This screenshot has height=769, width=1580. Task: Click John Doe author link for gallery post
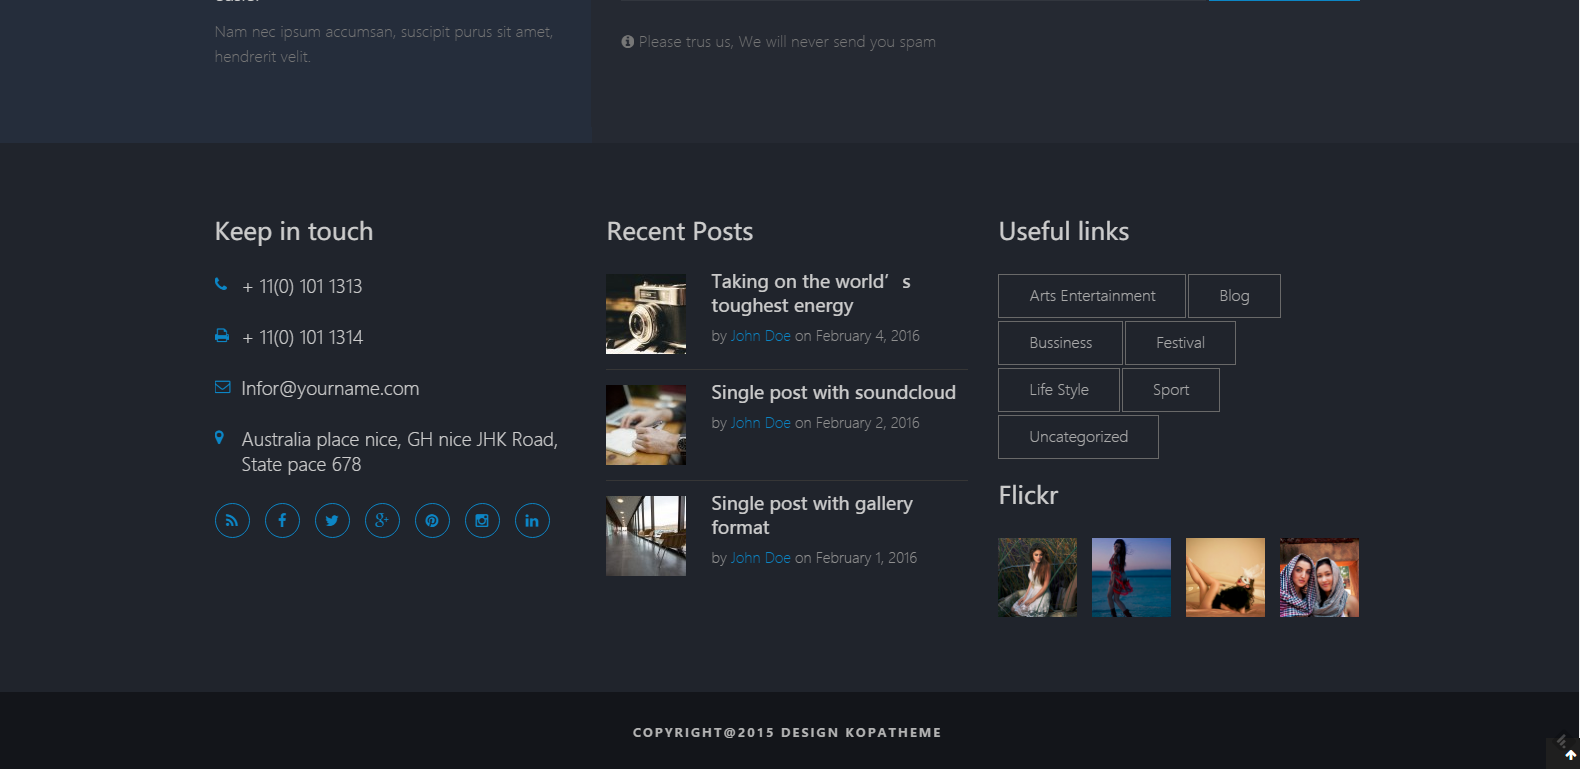pos(760,558)
